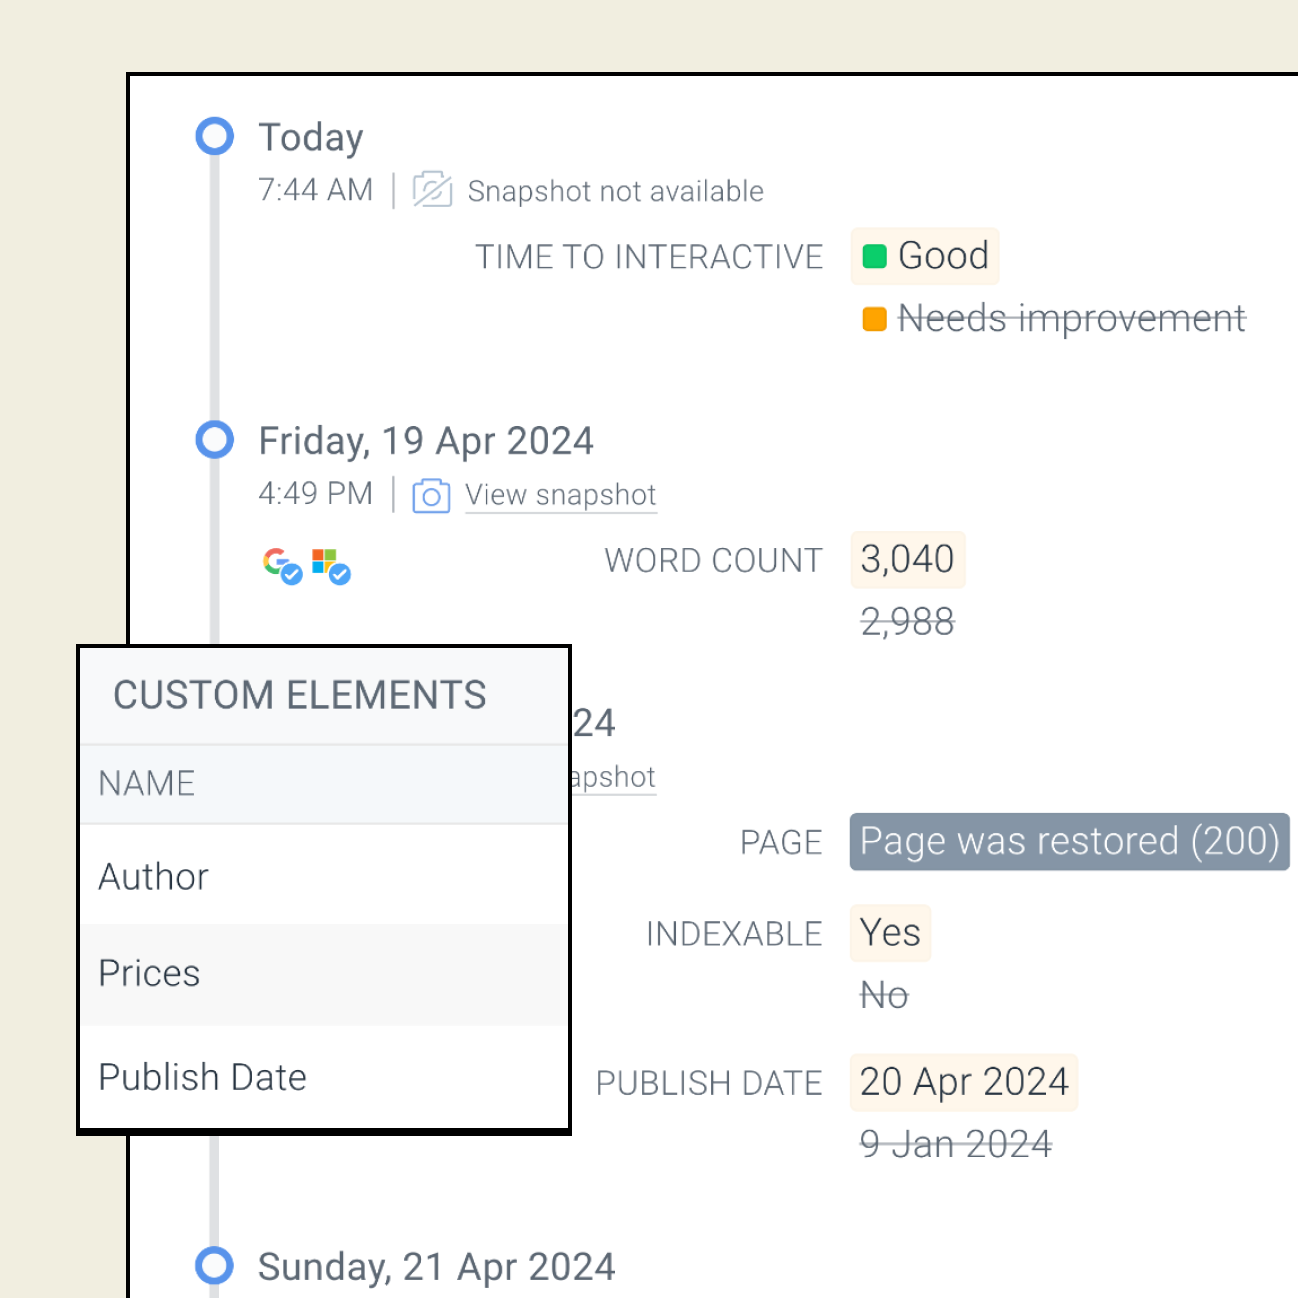The image size is (1298, 1298).
Task: Click the 20 Apr 2024 publish date value
Action: tap(964, 1082)
